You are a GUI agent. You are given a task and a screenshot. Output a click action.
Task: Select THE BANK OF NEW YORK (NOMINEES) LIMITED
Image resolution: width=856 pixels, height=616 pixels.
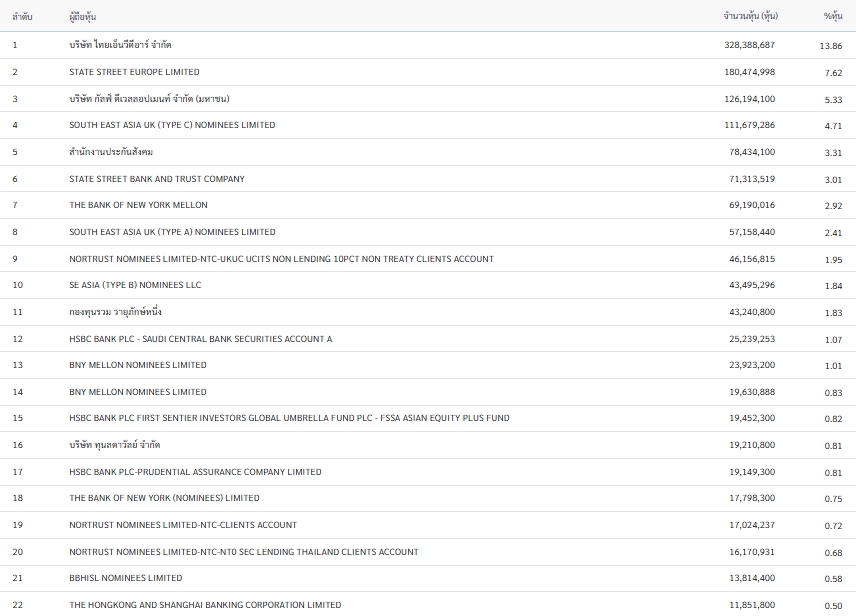(164, 498)
